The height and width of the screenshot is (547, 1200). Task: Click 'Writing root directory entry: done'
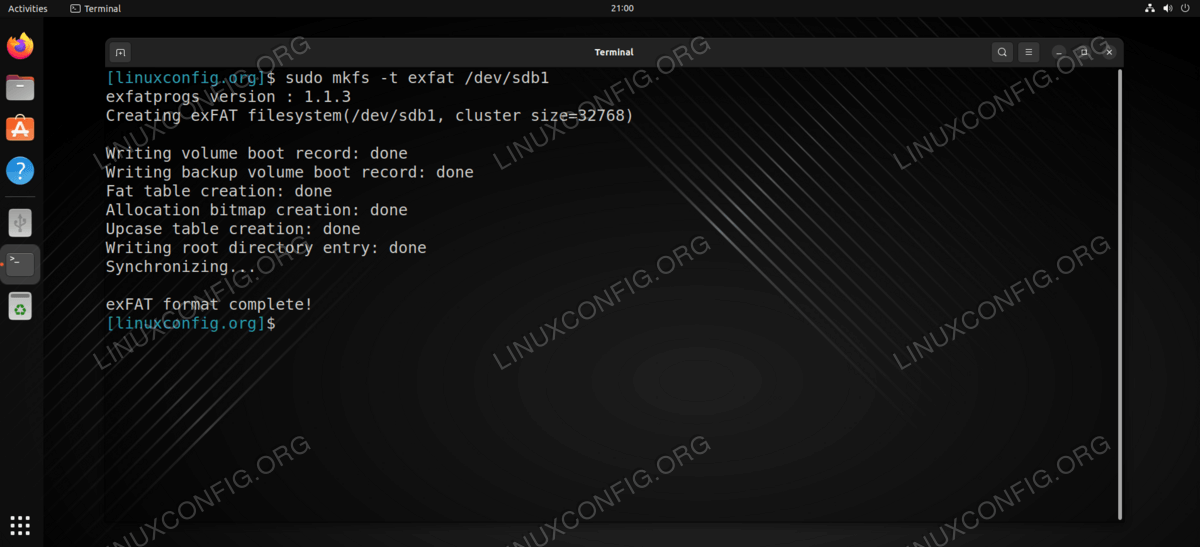266,249
